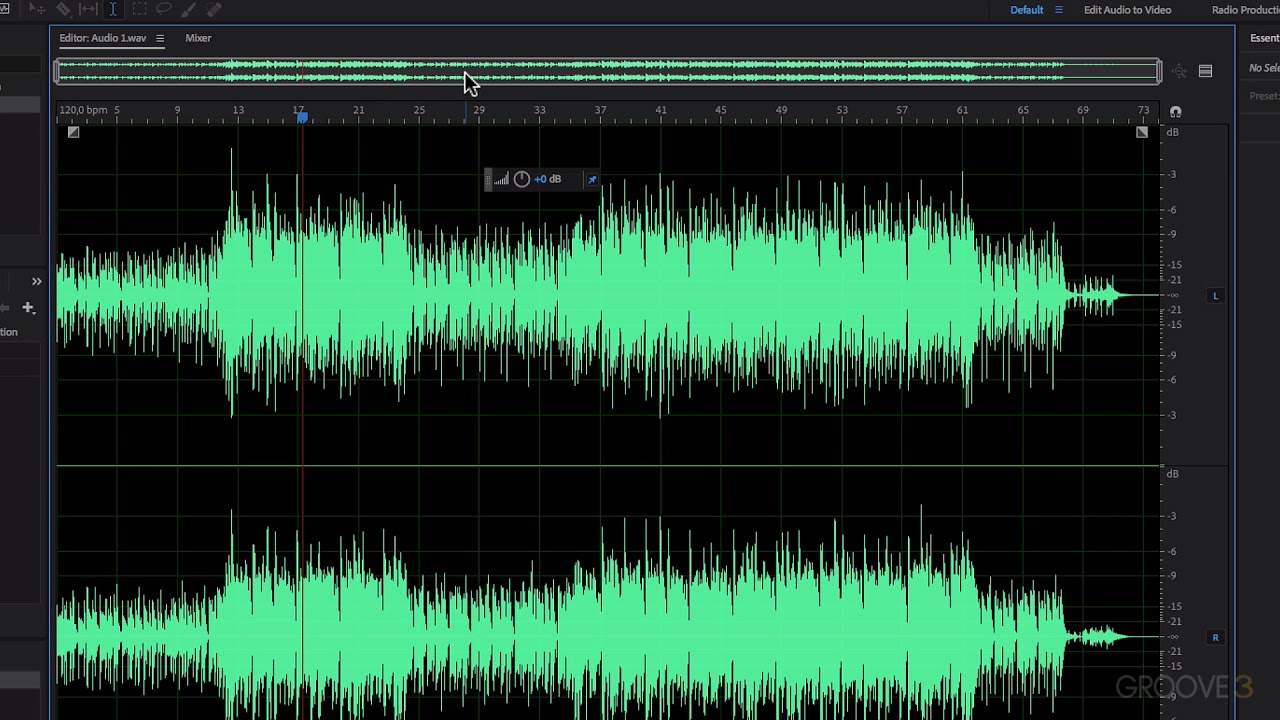Click ruler mark 33 on the timeline

539,110
